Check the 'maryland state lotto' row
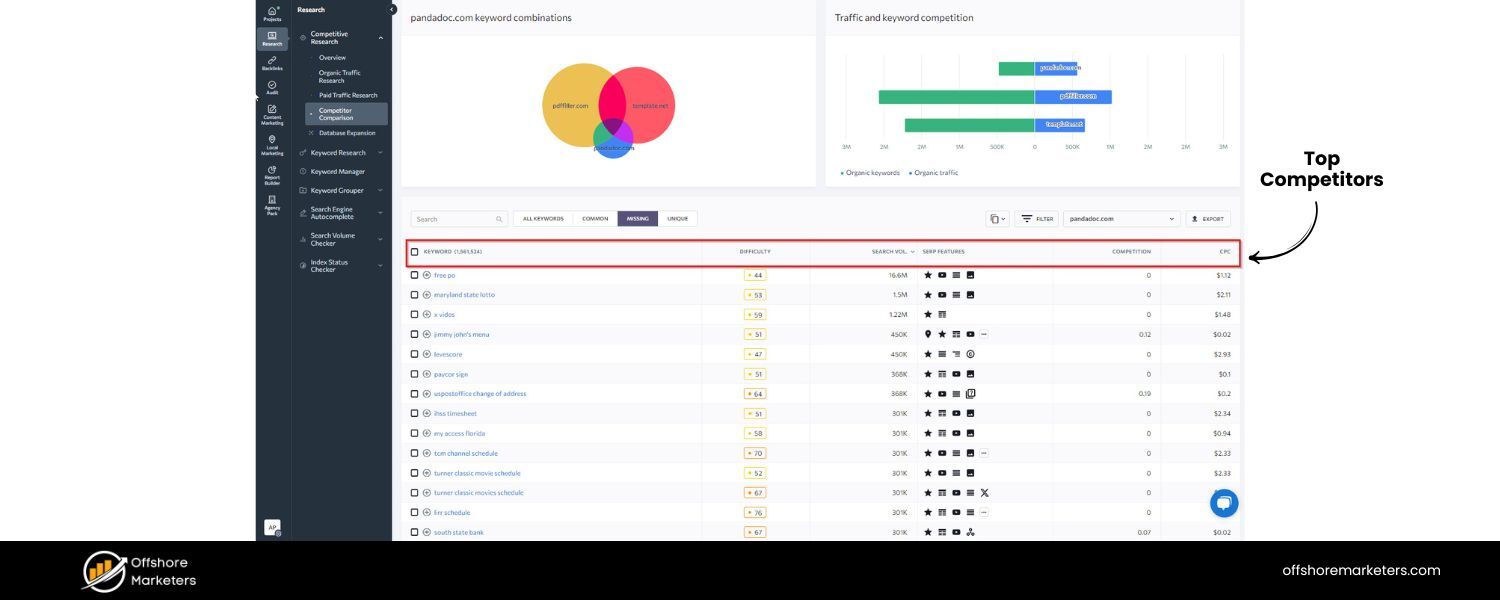Image resolution: width=1500 pixels, height=600 pixels. pyautogui.click(x=414, y=294)
